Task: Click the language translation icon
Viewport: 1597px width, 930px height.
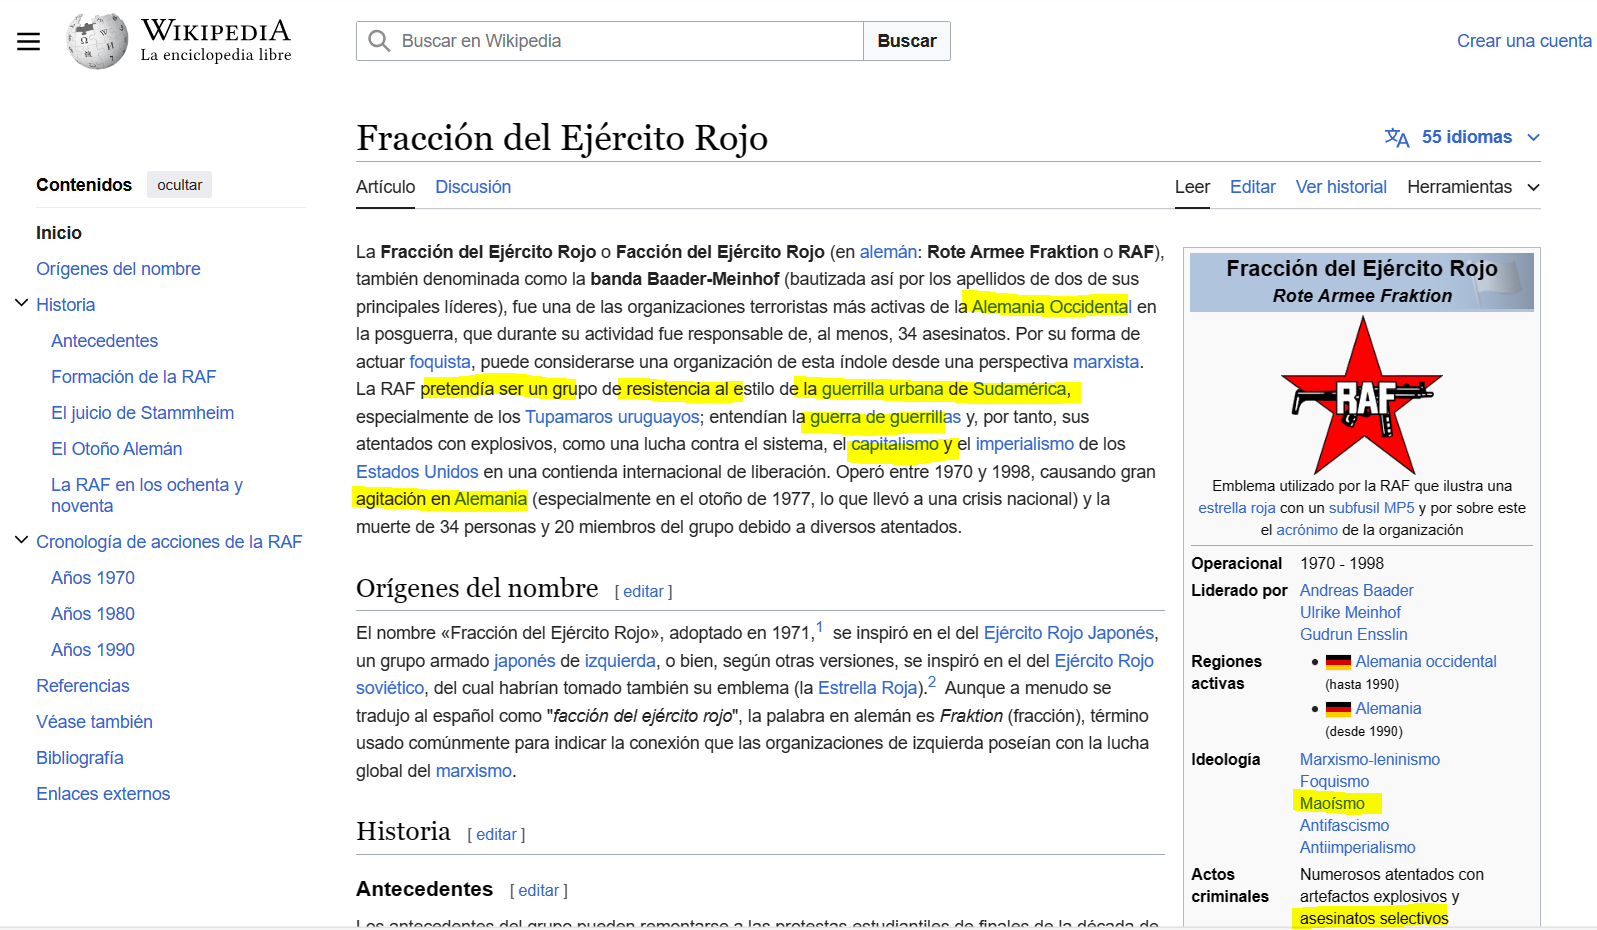Action: point(1397,137)
